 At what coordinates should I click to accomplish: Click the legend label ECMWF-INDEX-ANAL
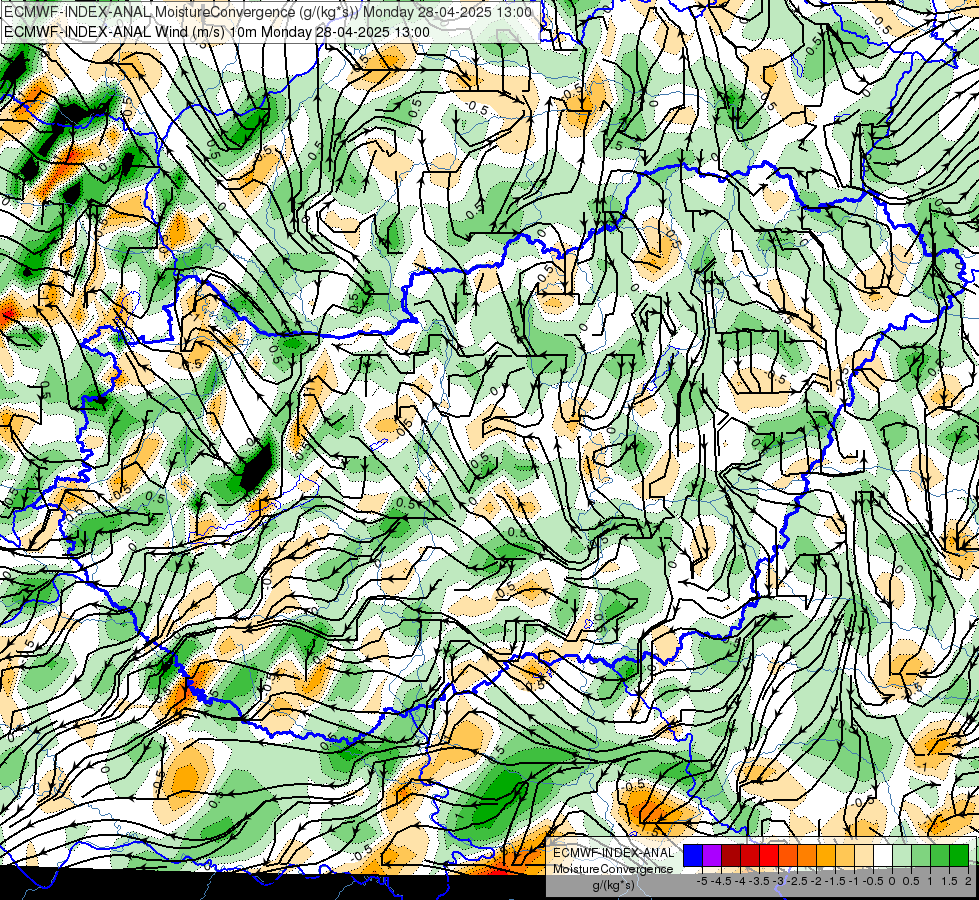click(613, 853)
